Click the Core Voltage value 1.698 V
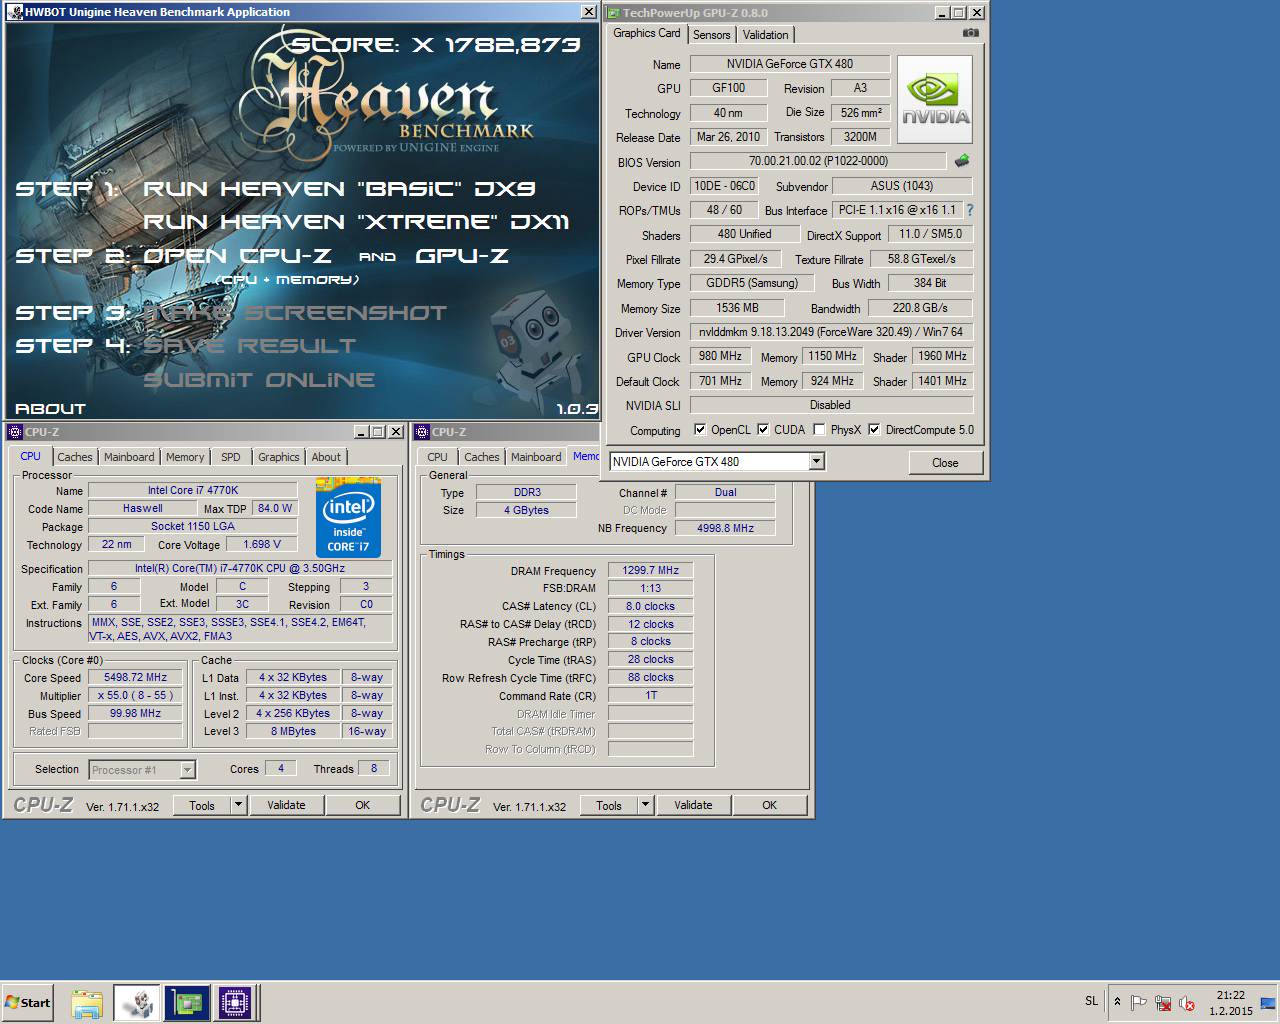1280x1024 pixels. click(x=262, y=544)
